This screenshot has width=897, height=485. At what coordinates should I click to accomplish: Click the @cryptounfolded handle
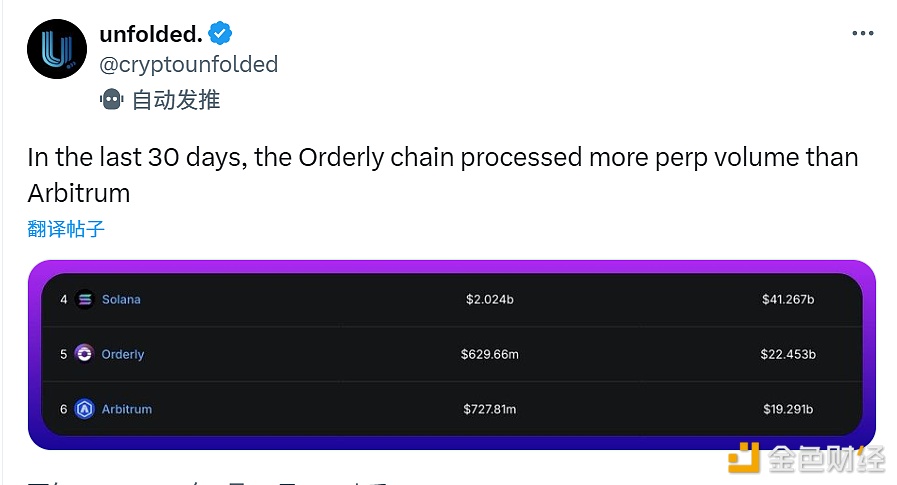coord(189,64)
